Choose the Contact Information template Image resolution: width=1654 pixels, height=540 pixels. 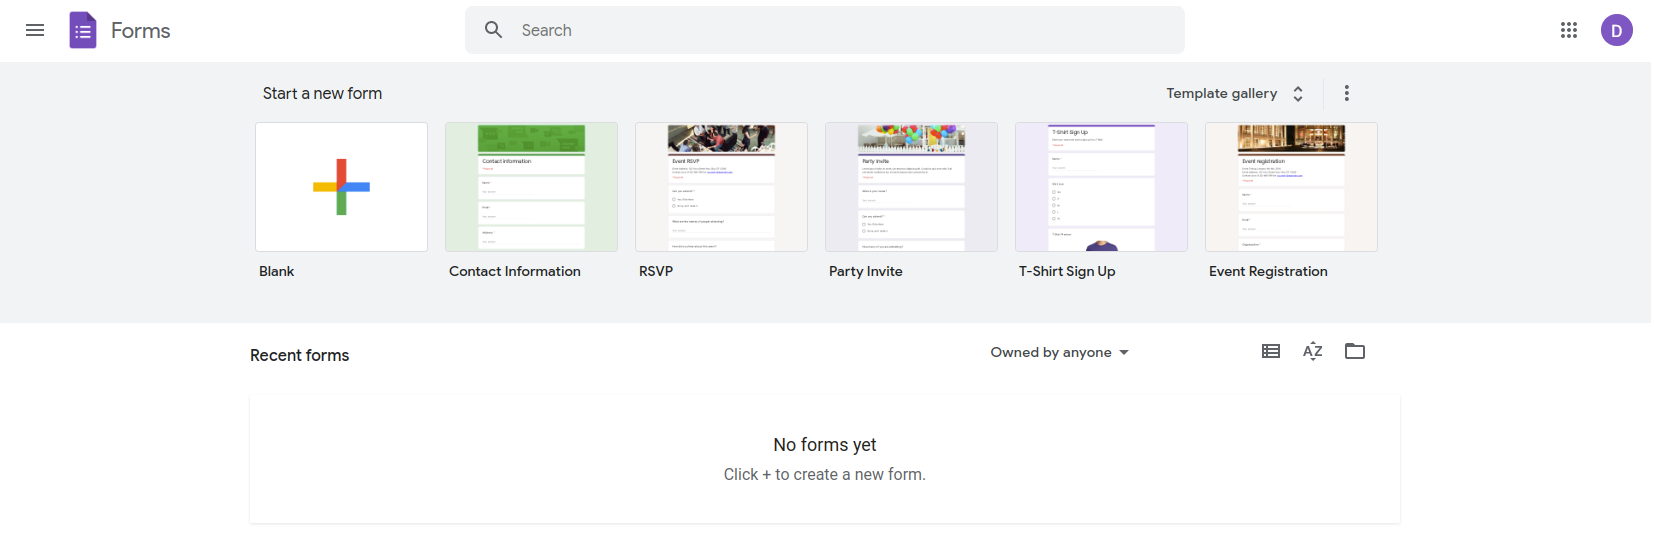[x=531, y=187]
